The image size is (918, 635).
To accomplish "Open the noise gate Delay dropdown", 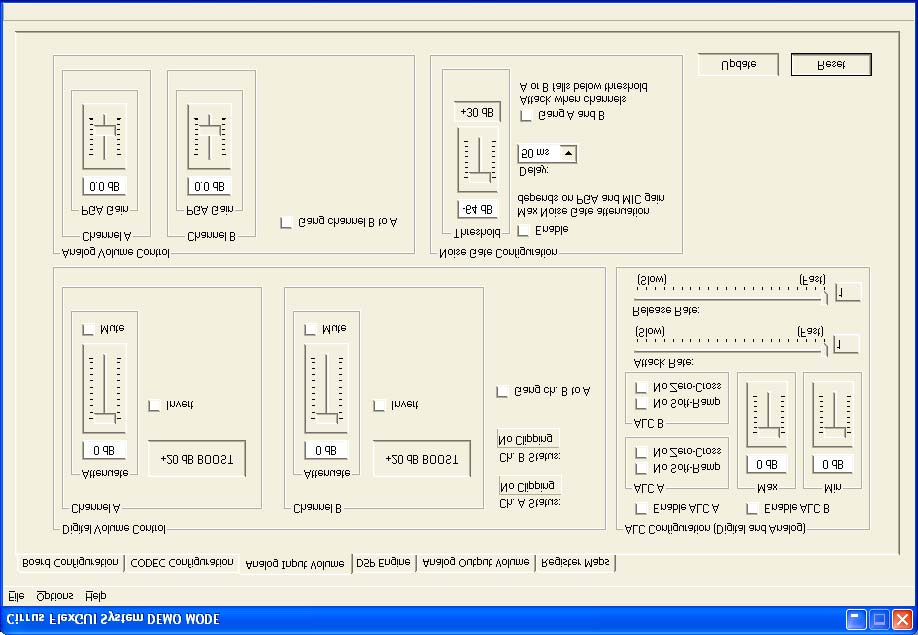I will coord(567,153).
